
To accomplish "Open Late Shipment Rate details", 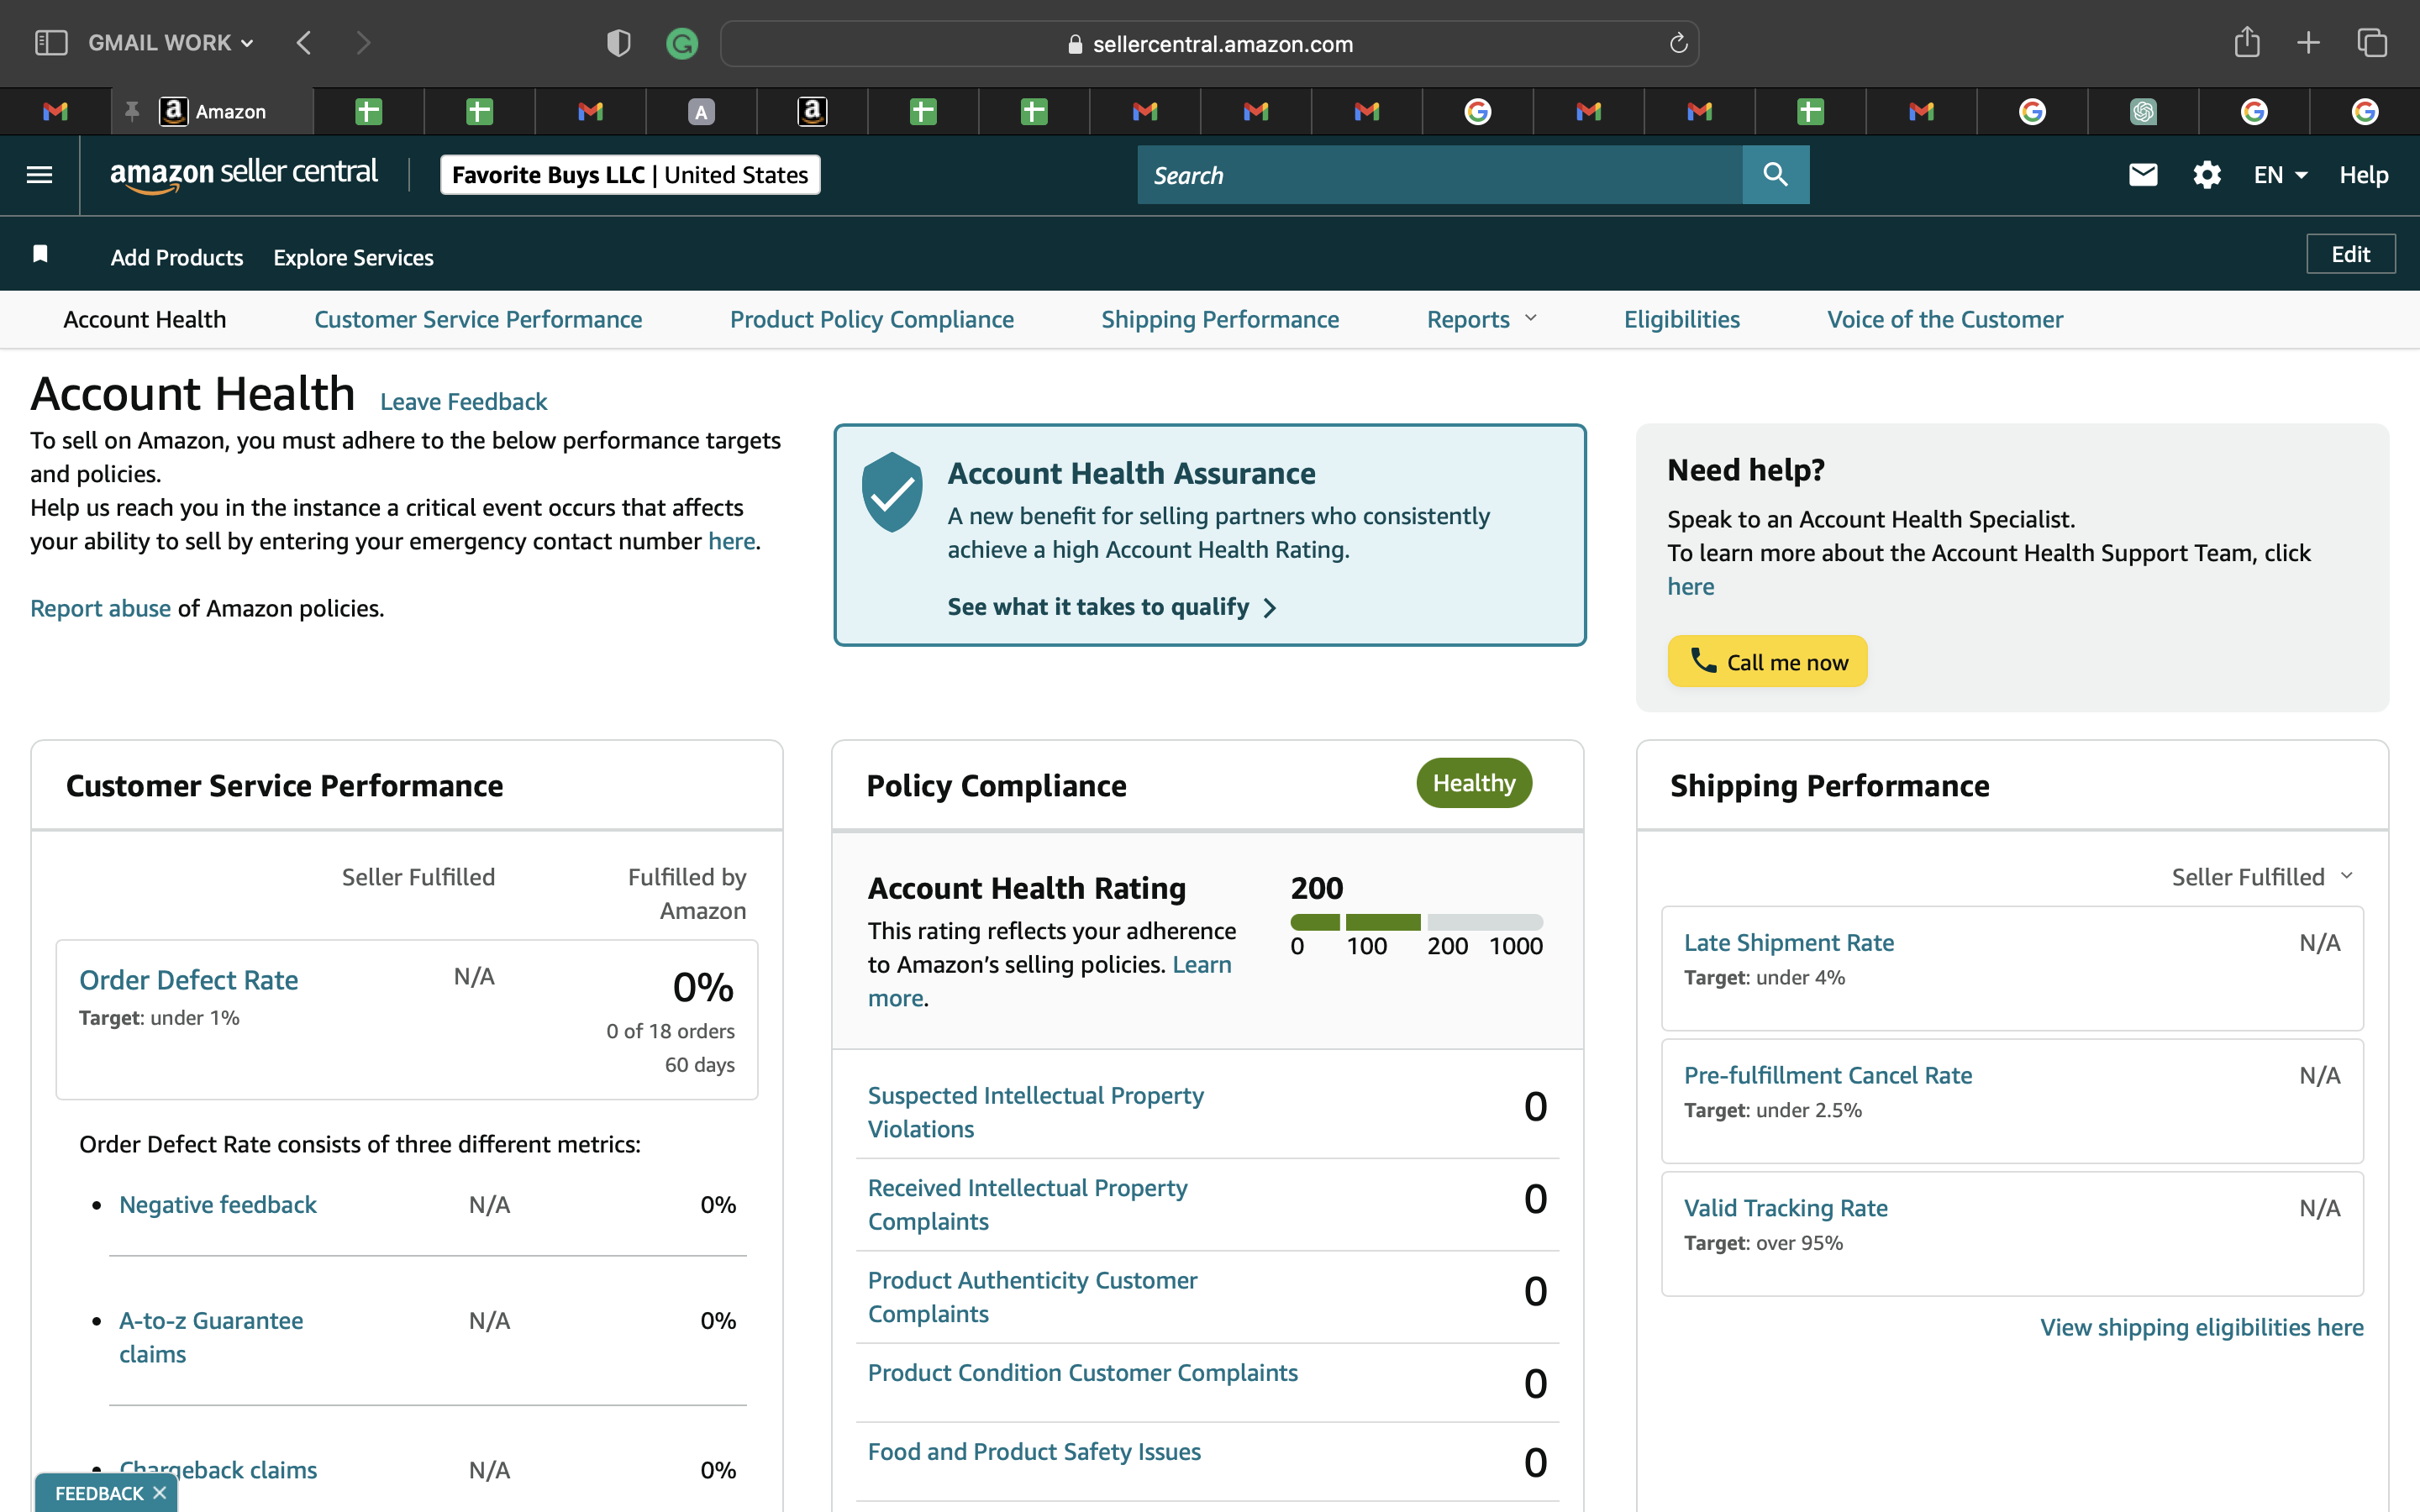I will (x=1789, y=942).
